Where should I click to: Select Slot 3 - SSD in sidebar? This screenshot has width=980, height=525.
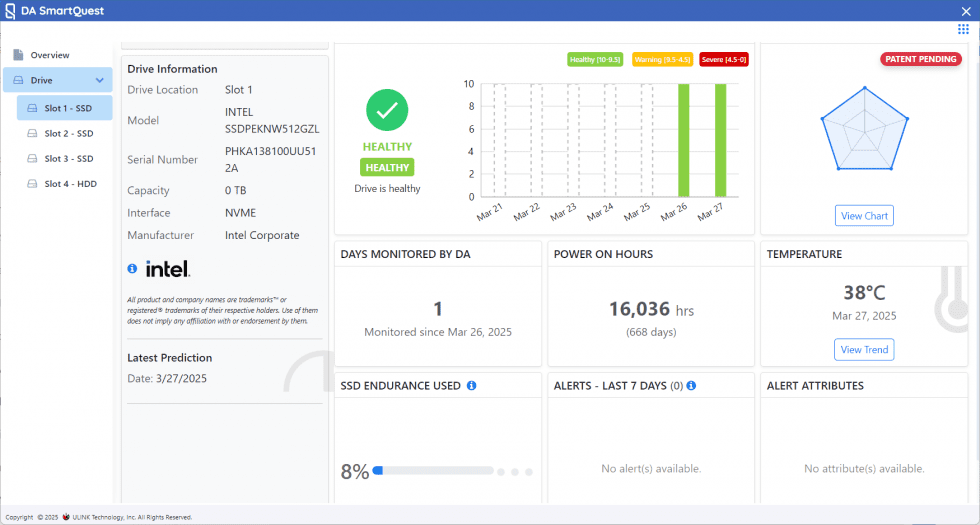coord(68,159)
